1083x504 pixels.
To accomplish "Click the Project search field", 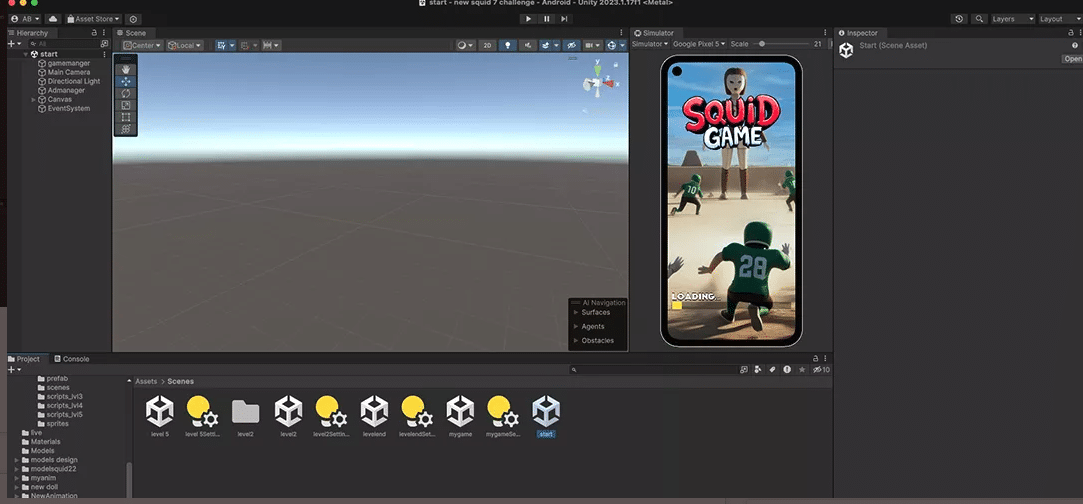I will tap(653, 370).
